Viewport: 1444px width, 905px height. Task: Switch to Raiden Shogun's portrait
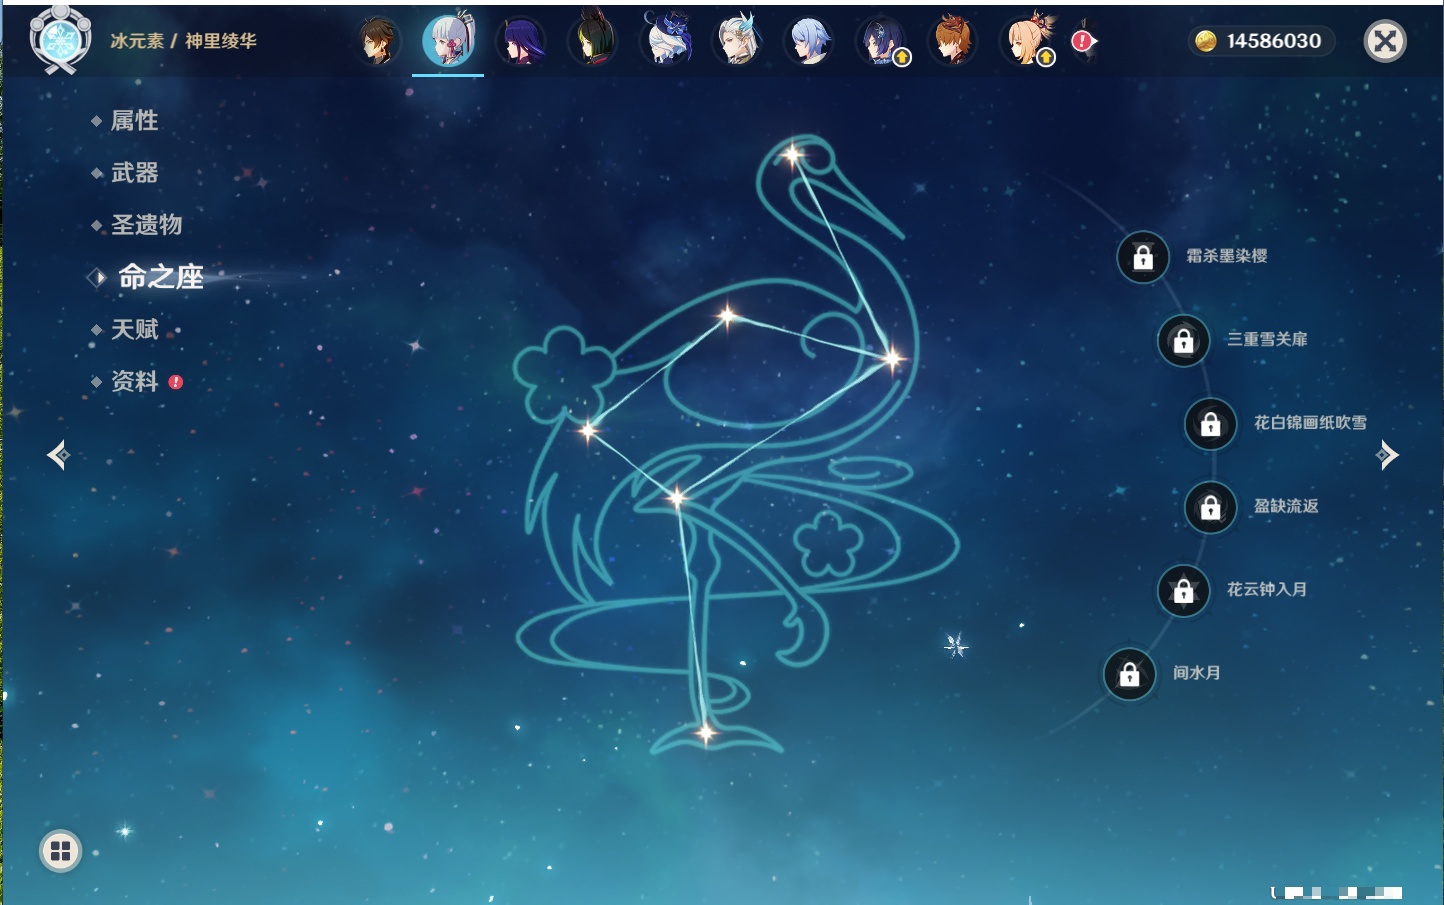pos(521,42)
